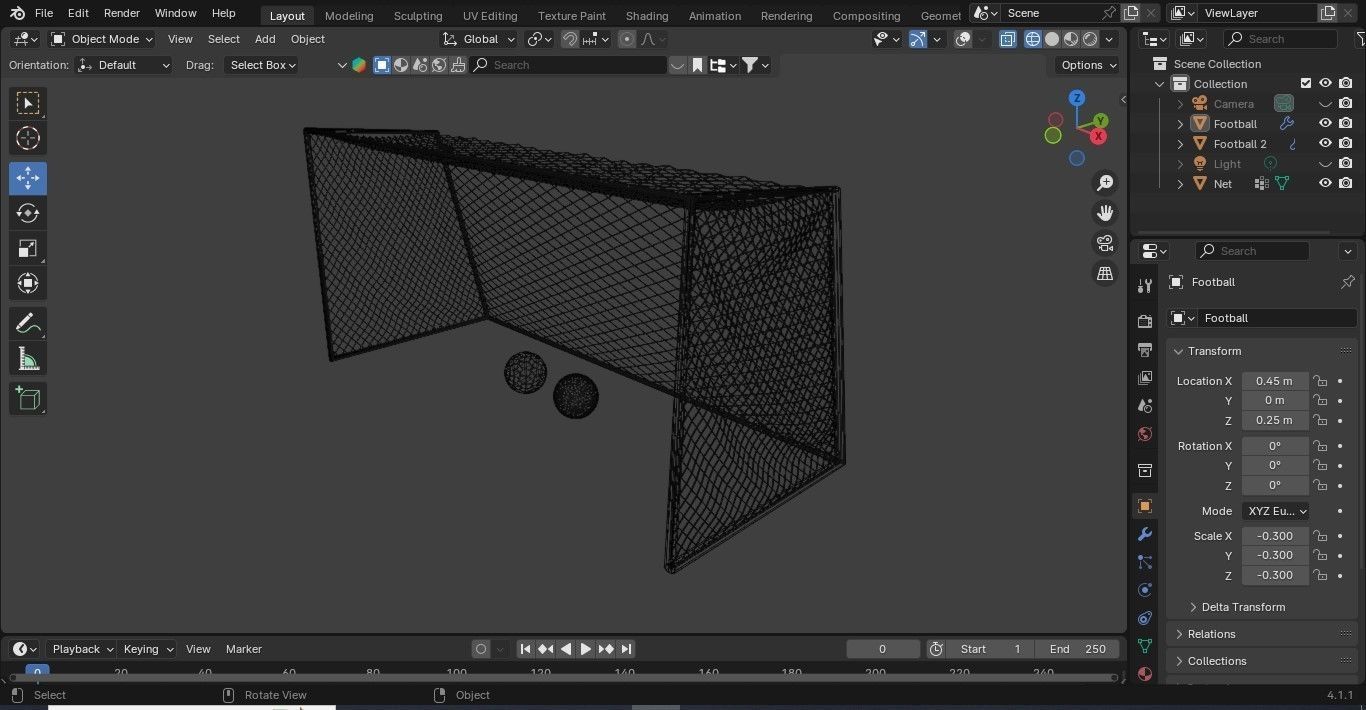Switch to Shading workspace tab
This screenshot has width=1366, height=710.
pos(647,15)
